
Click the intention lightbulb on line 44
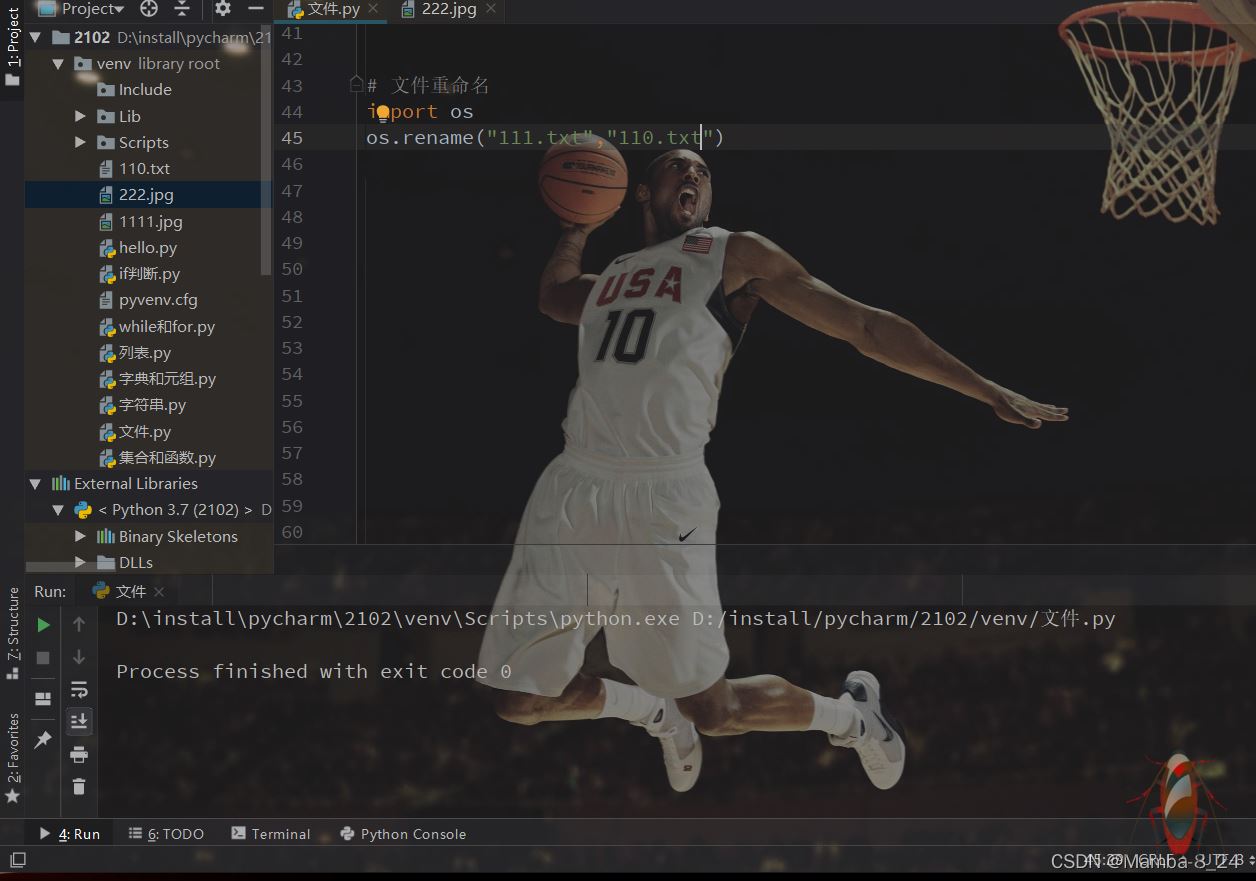(x=381, y=112)
